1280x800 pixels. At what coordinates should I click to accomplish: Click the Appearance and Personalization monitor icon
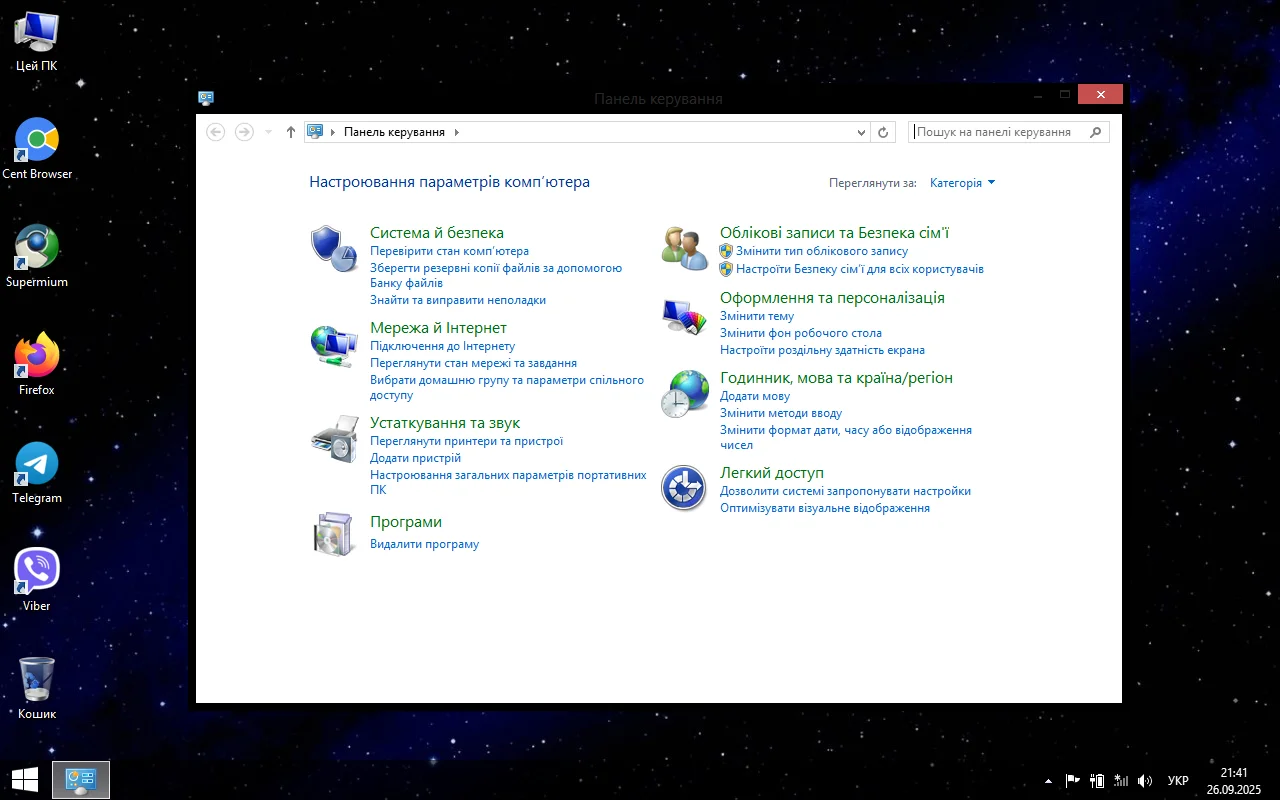pos(684,316)
